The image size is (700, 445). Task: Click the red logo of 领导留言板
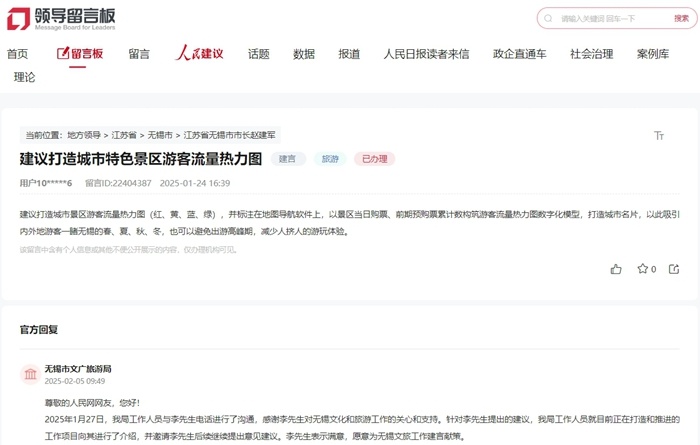coord(18,19)
